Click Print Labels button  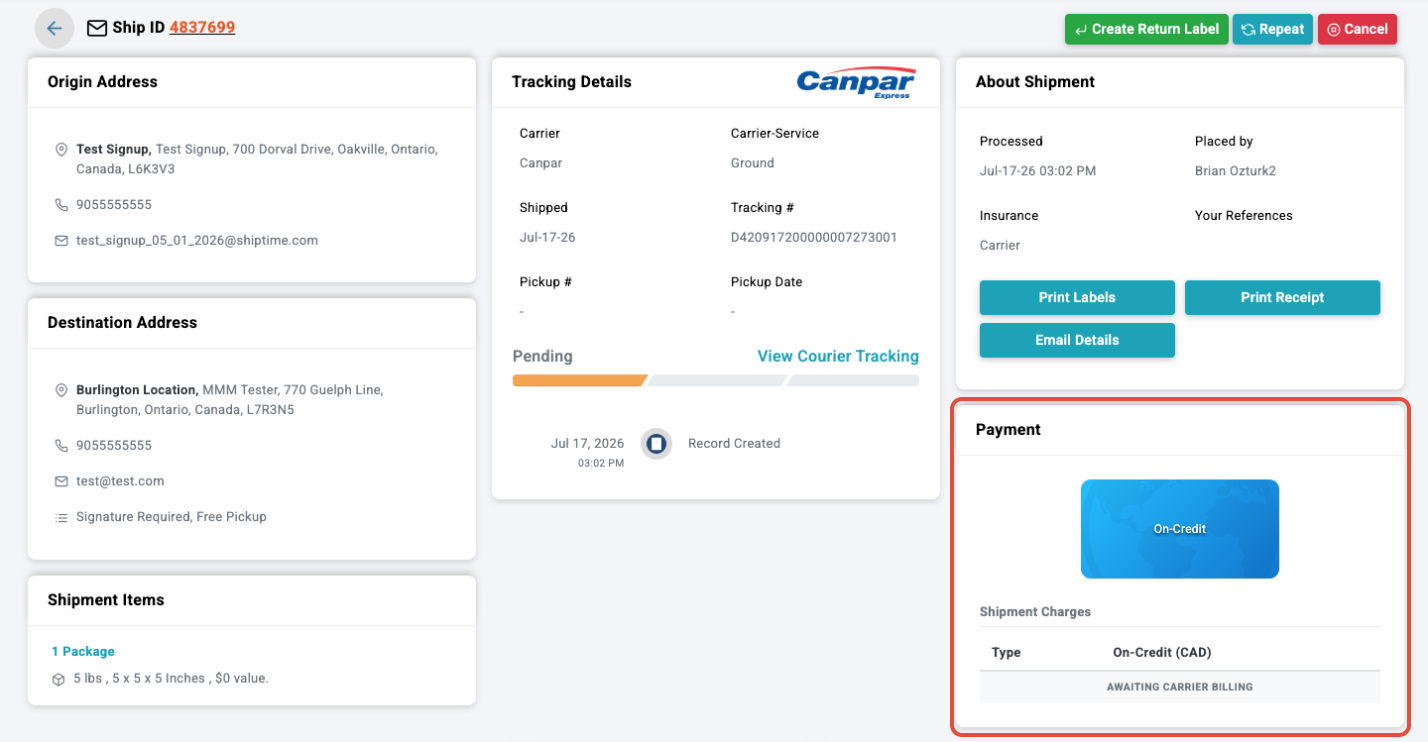[1077, 298]
